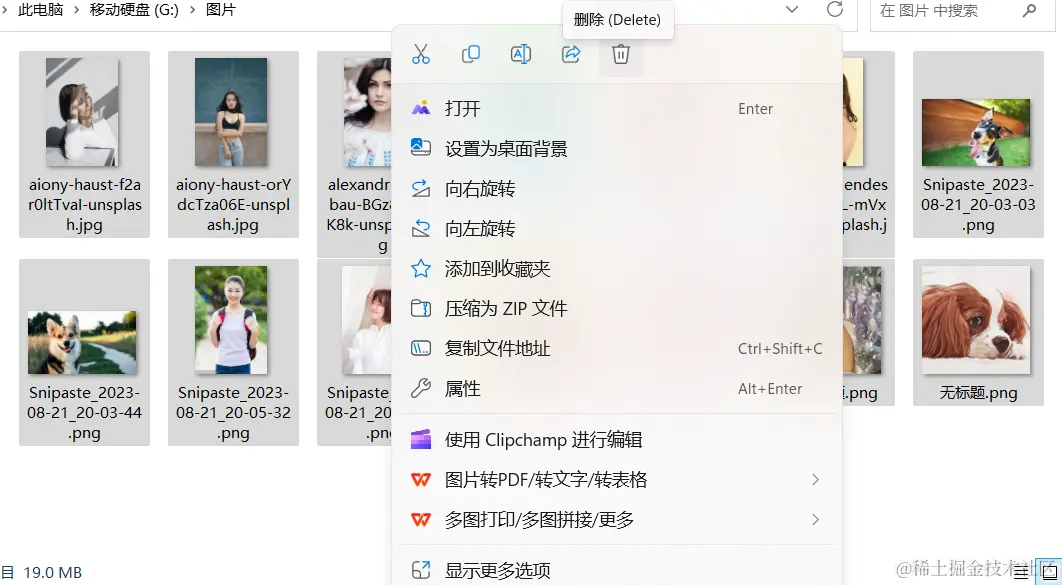Select the Cut icon in the context menu toolbar

tap(421, 54)
